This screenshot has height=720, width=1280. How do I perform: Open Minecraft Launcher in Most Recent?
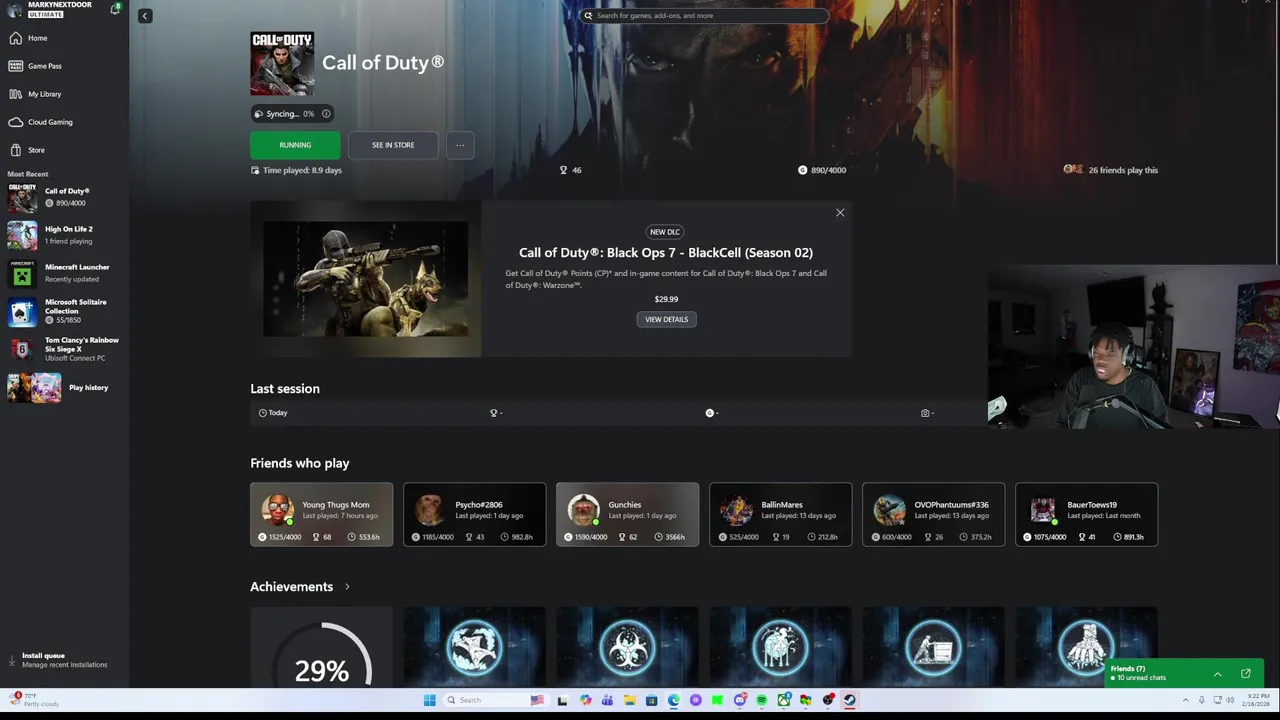click(x=64, y=273)
